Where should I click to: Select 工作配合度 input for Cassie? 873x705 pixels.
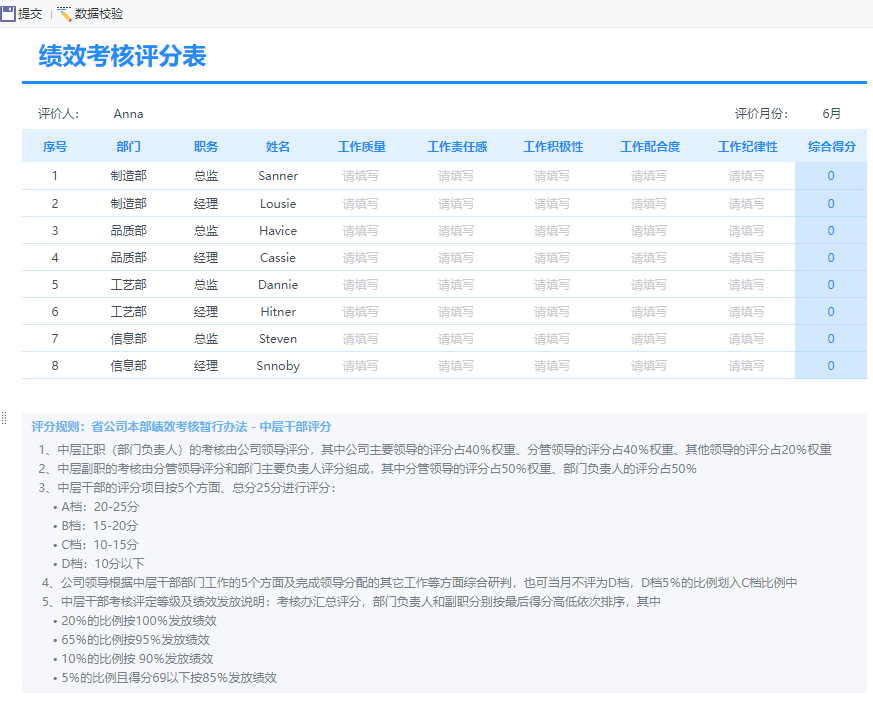coord(649,257)
